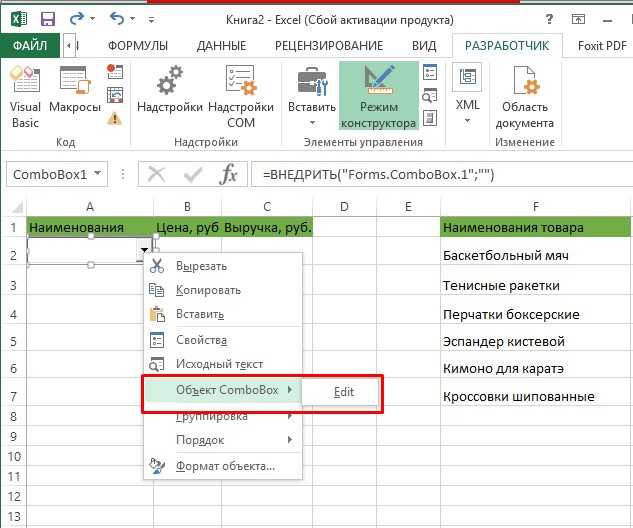This screenshot has width=633, height=528.
Task: Select header cell 'Выручка, руб.'
Action: [x=267, y=227]
